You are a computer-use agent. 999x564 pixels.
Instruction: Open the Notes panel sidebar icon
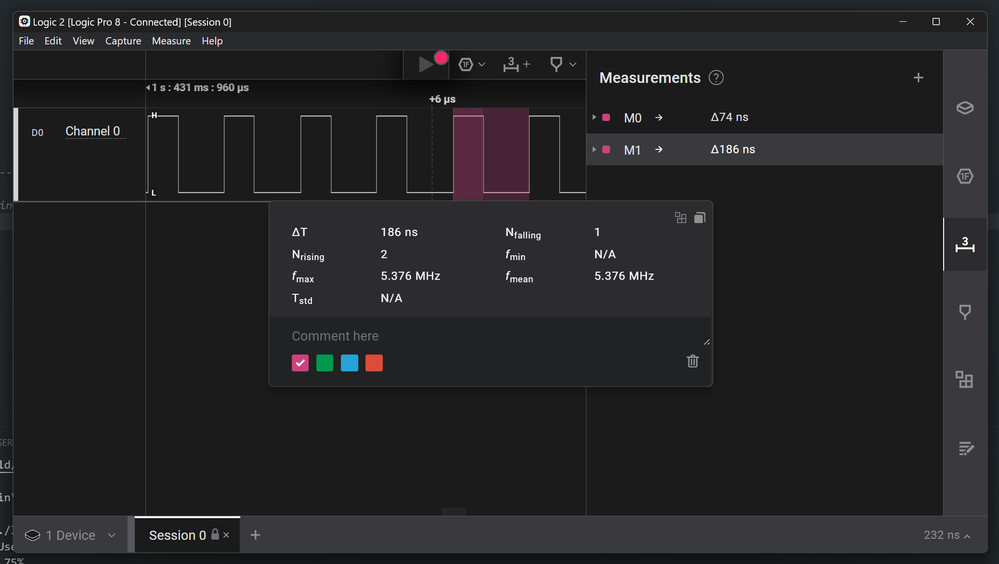(x=964, y=448)
